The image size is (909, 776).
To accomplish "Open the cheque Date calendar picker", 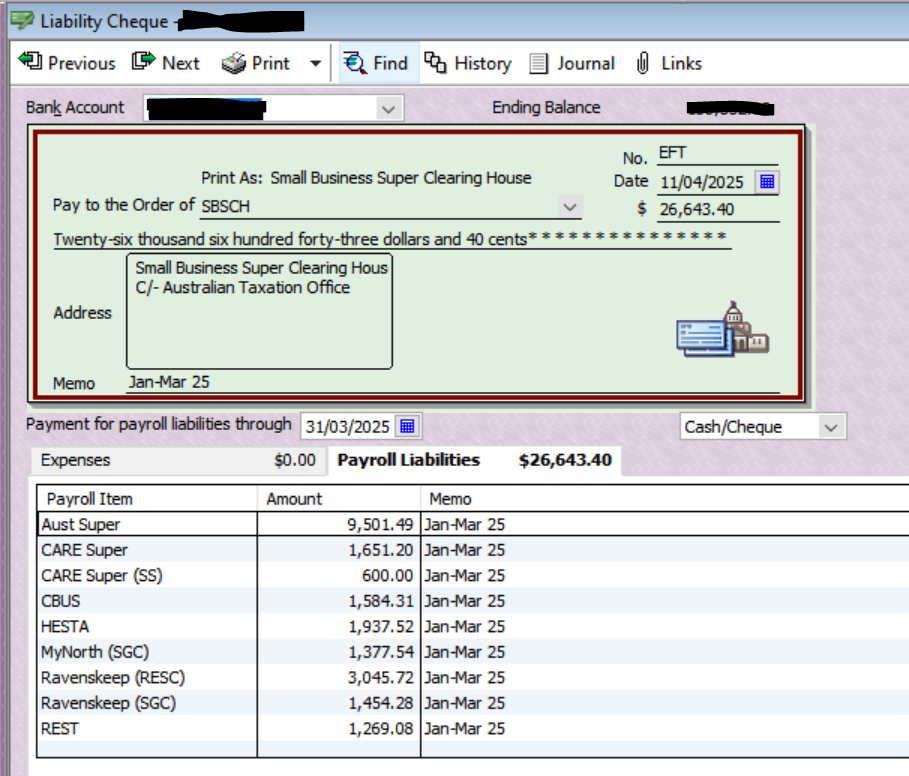I will (x=767, y=182).
